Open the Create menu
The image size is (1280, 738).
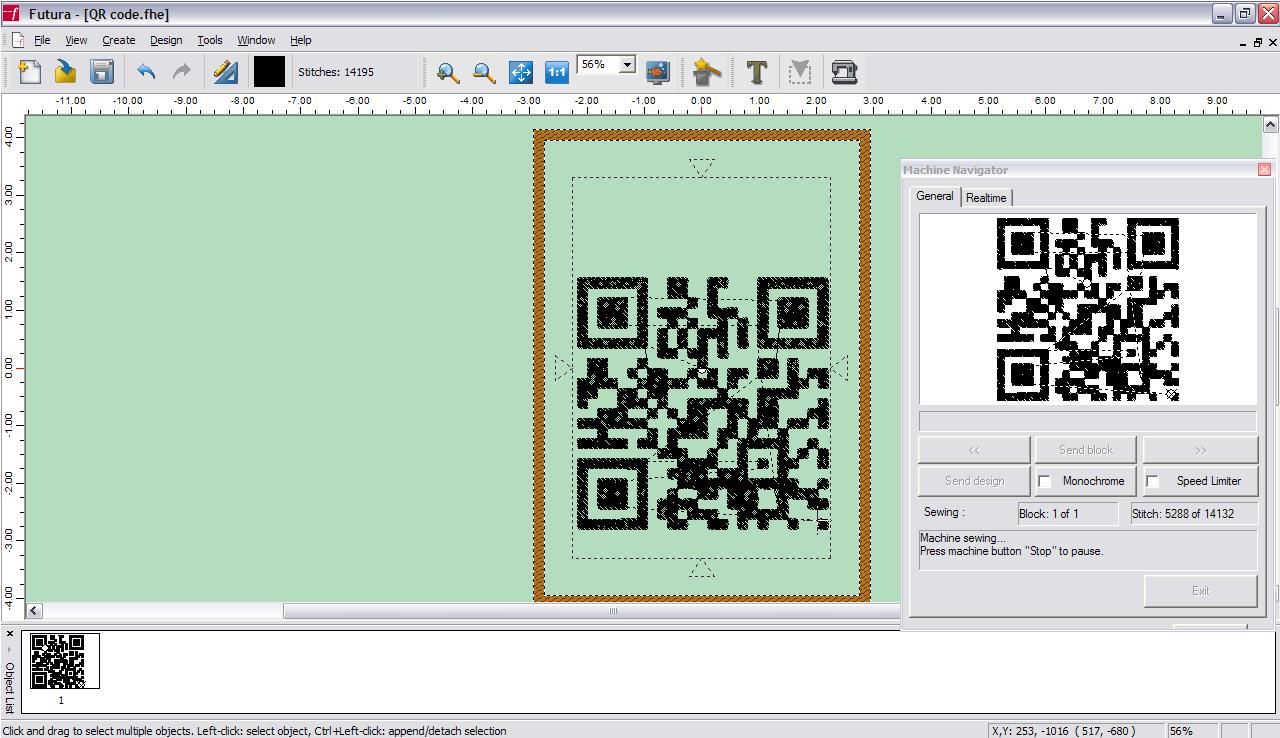point(118,40)
